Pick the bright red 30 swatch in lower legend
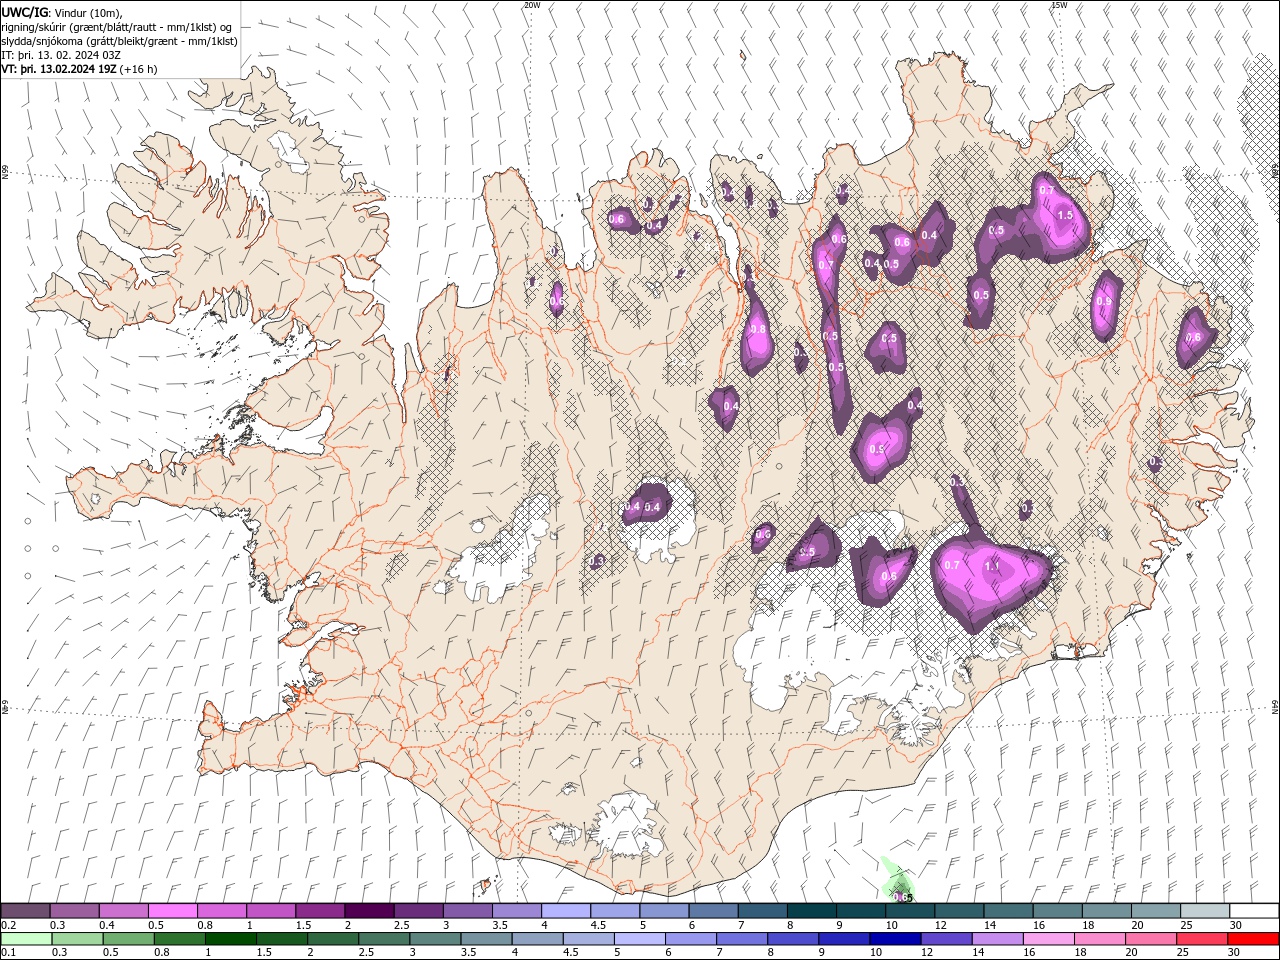 click(x=1253, y=939)
